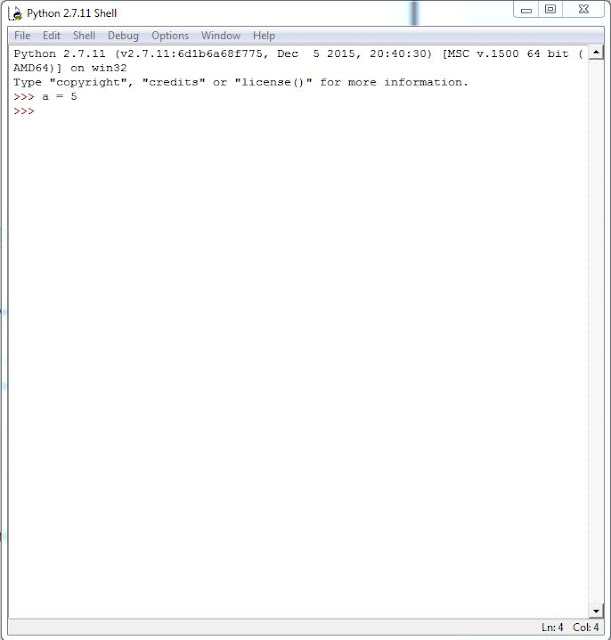The width and height of the screenshot is (611, 640).
Task: Open the Options menu
Action: click(170, 36)
